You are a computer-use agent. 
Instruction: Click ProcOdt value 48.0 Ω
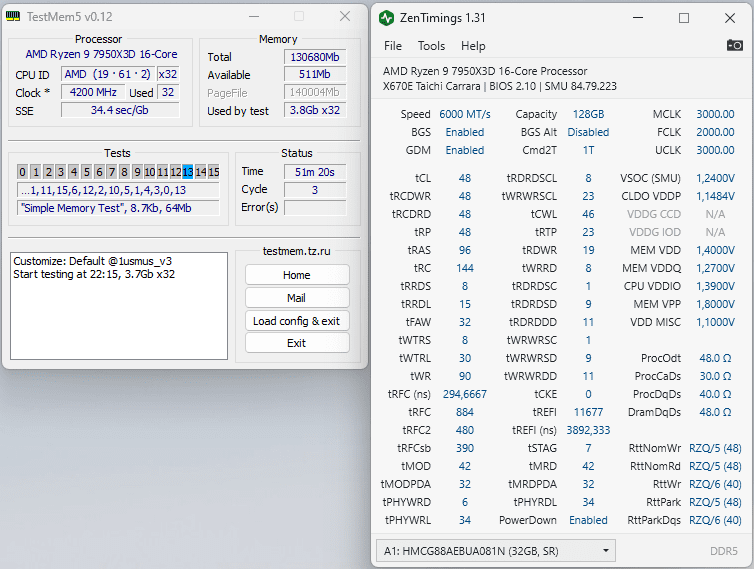click(715, 358)
